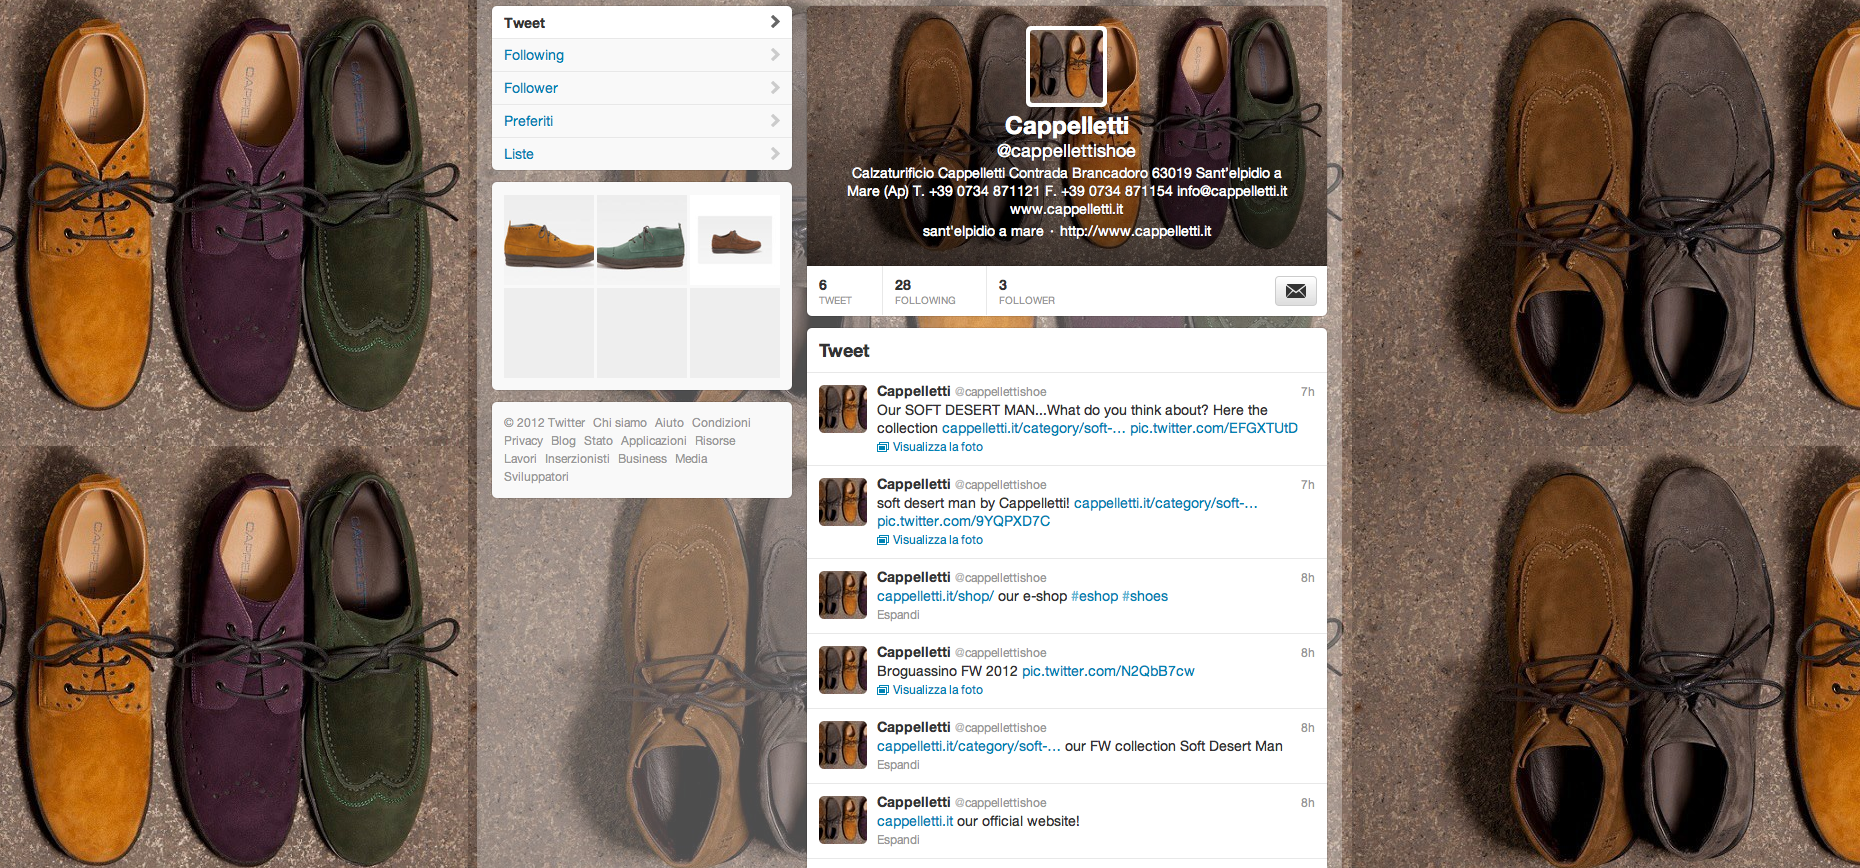Open Condizioni footer link
This screenshot has height=868, width=1860.
click(721, 423)
